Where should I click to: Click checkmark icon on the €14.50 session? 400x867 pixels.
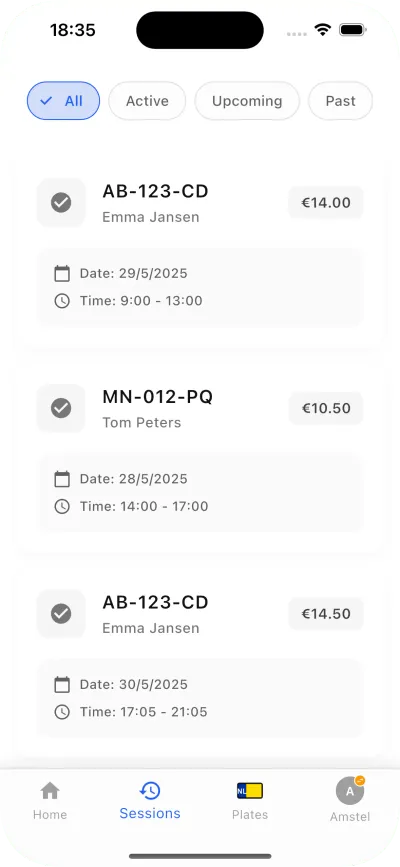pyautogui.click(x=61, y=614)
